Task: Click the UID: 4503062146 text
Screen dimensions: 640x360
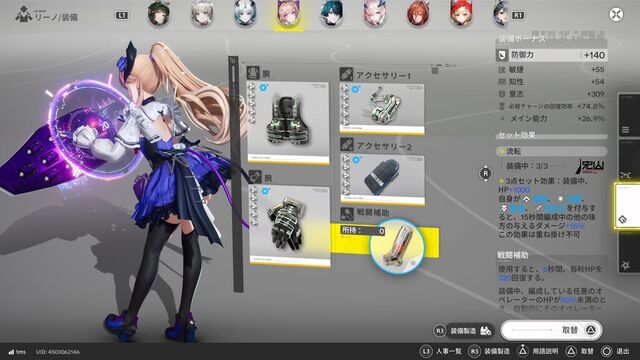Action: coord(58,352)
